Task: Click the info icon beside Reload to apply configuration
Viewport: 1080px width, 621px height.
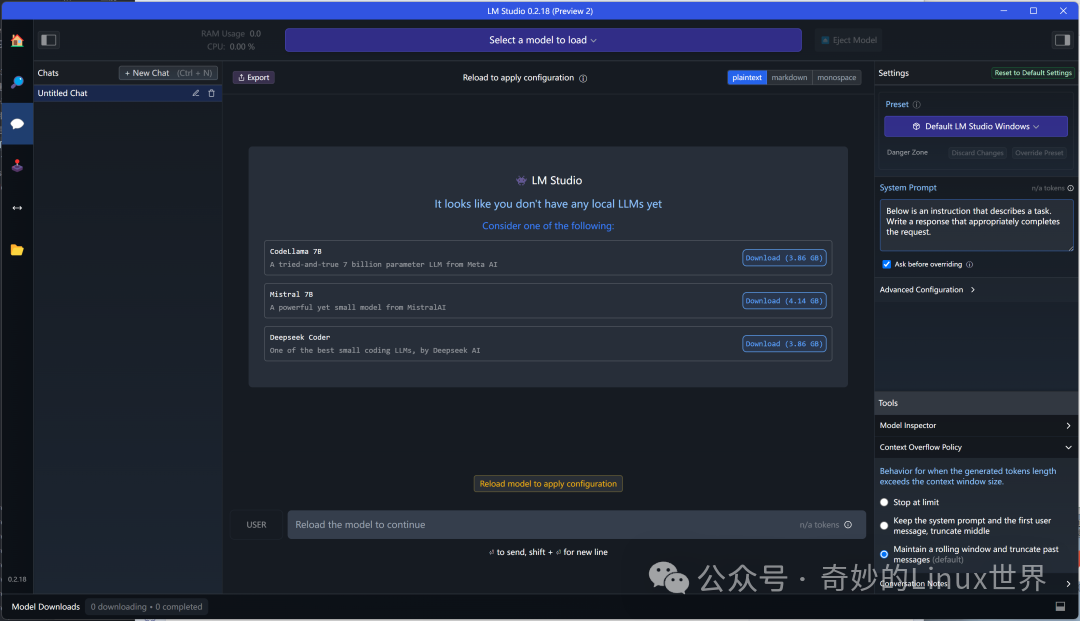Action: (x=583, y=78)
